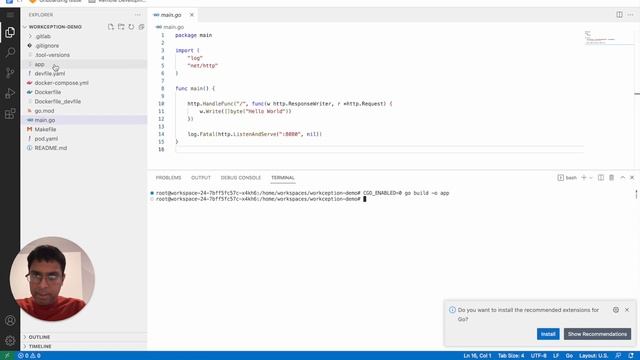The height and width of the screenshot is (360, 640).
Task: Click main.go in the breadcrumb
Action: [x=173, y=27]
